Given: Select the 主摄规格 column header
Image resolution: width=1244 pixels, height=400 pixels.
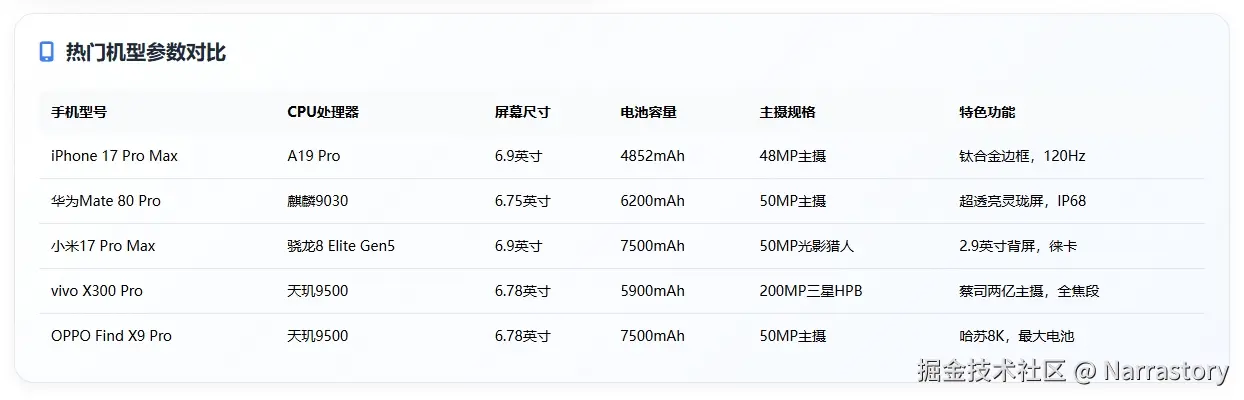Looking at the screenshot, I should click(787, 112).
